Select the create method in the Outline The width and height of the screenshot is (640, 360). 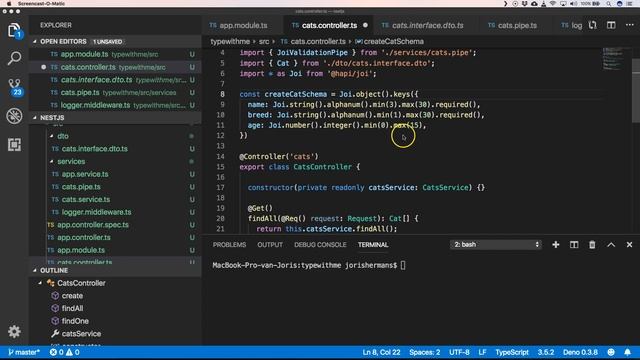pos(72,296)
